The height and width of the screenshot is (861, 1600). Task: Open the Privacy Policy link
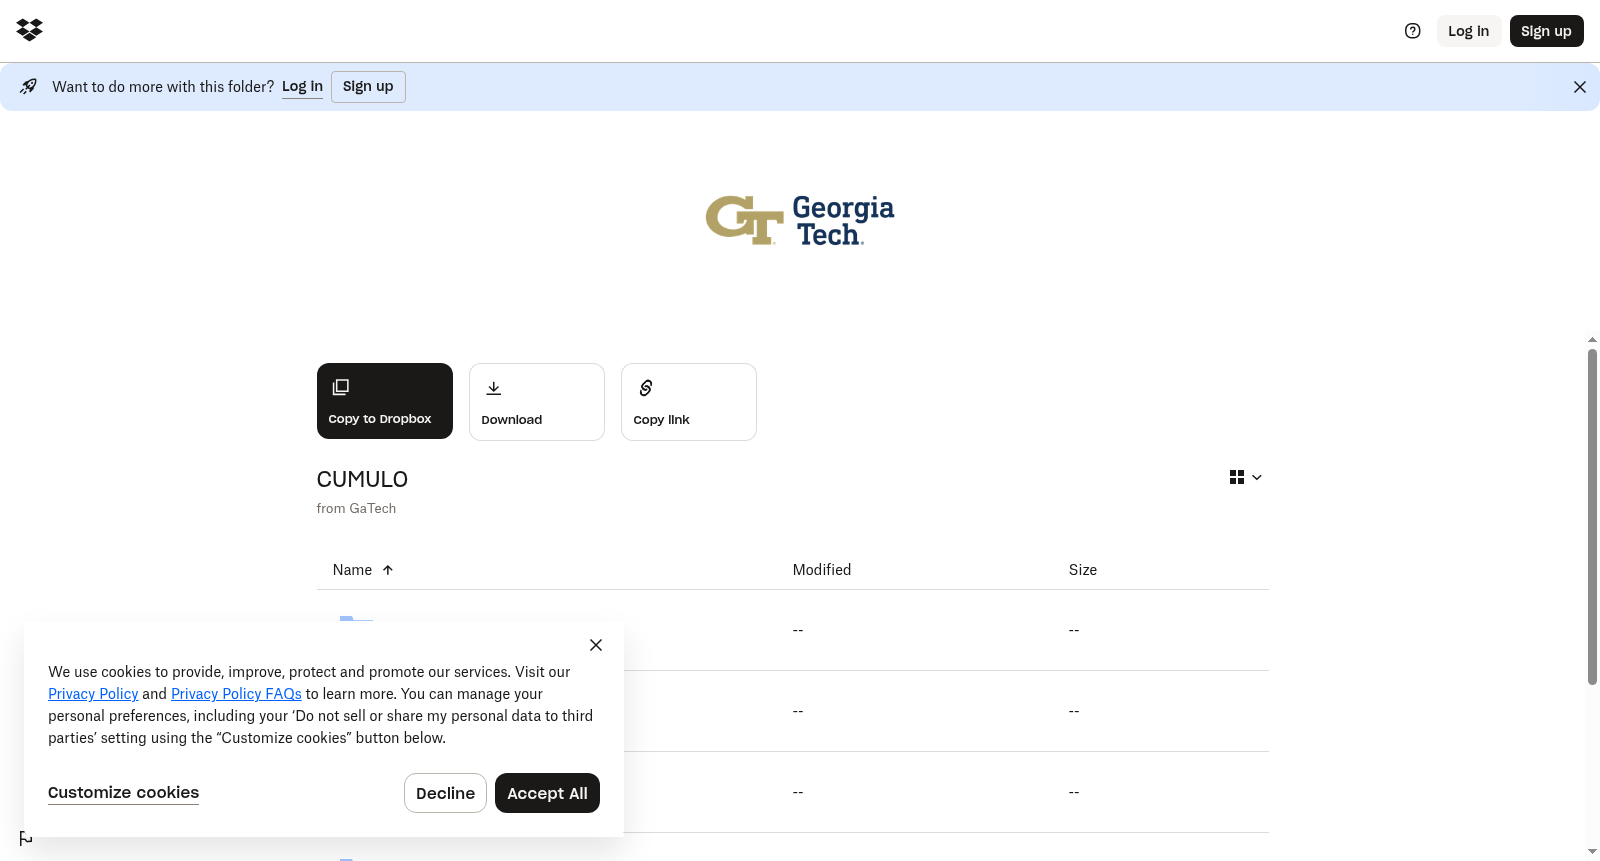[x=93, y=694]
